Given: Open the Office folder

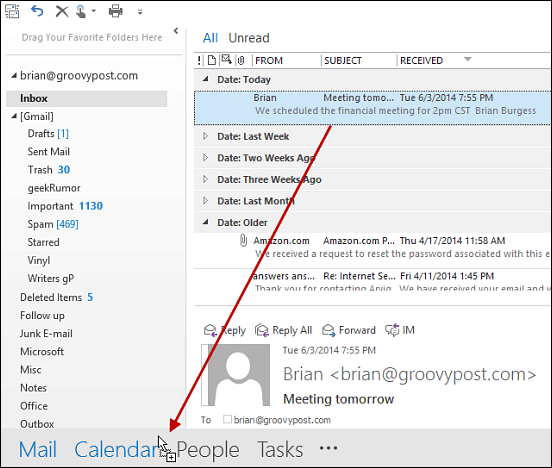Looking at the screenshot, I should point(34,406).
